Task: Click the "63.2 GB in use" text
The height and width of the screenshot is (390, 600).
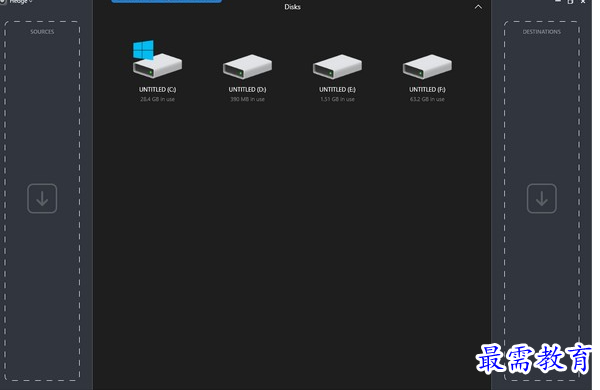Action: pyautogui.click(x=427, y=99)
